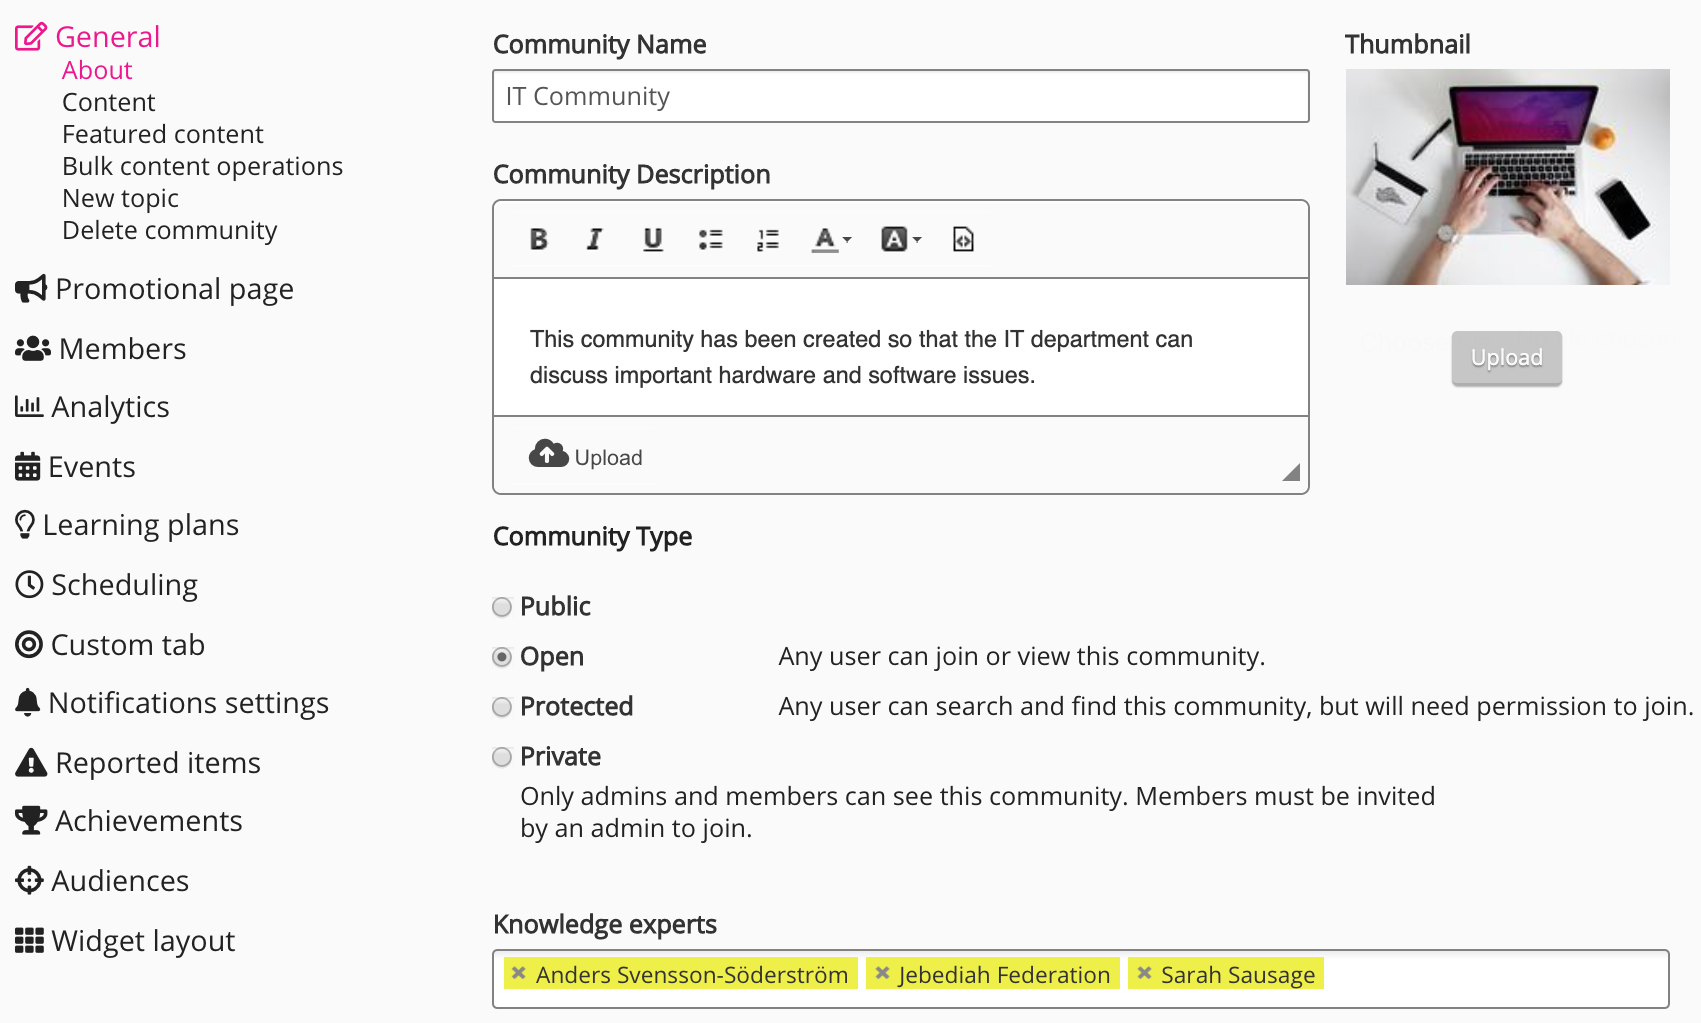1701x1023 pixels.
Task: Click the Community Name input field
Action: (900, 96)
